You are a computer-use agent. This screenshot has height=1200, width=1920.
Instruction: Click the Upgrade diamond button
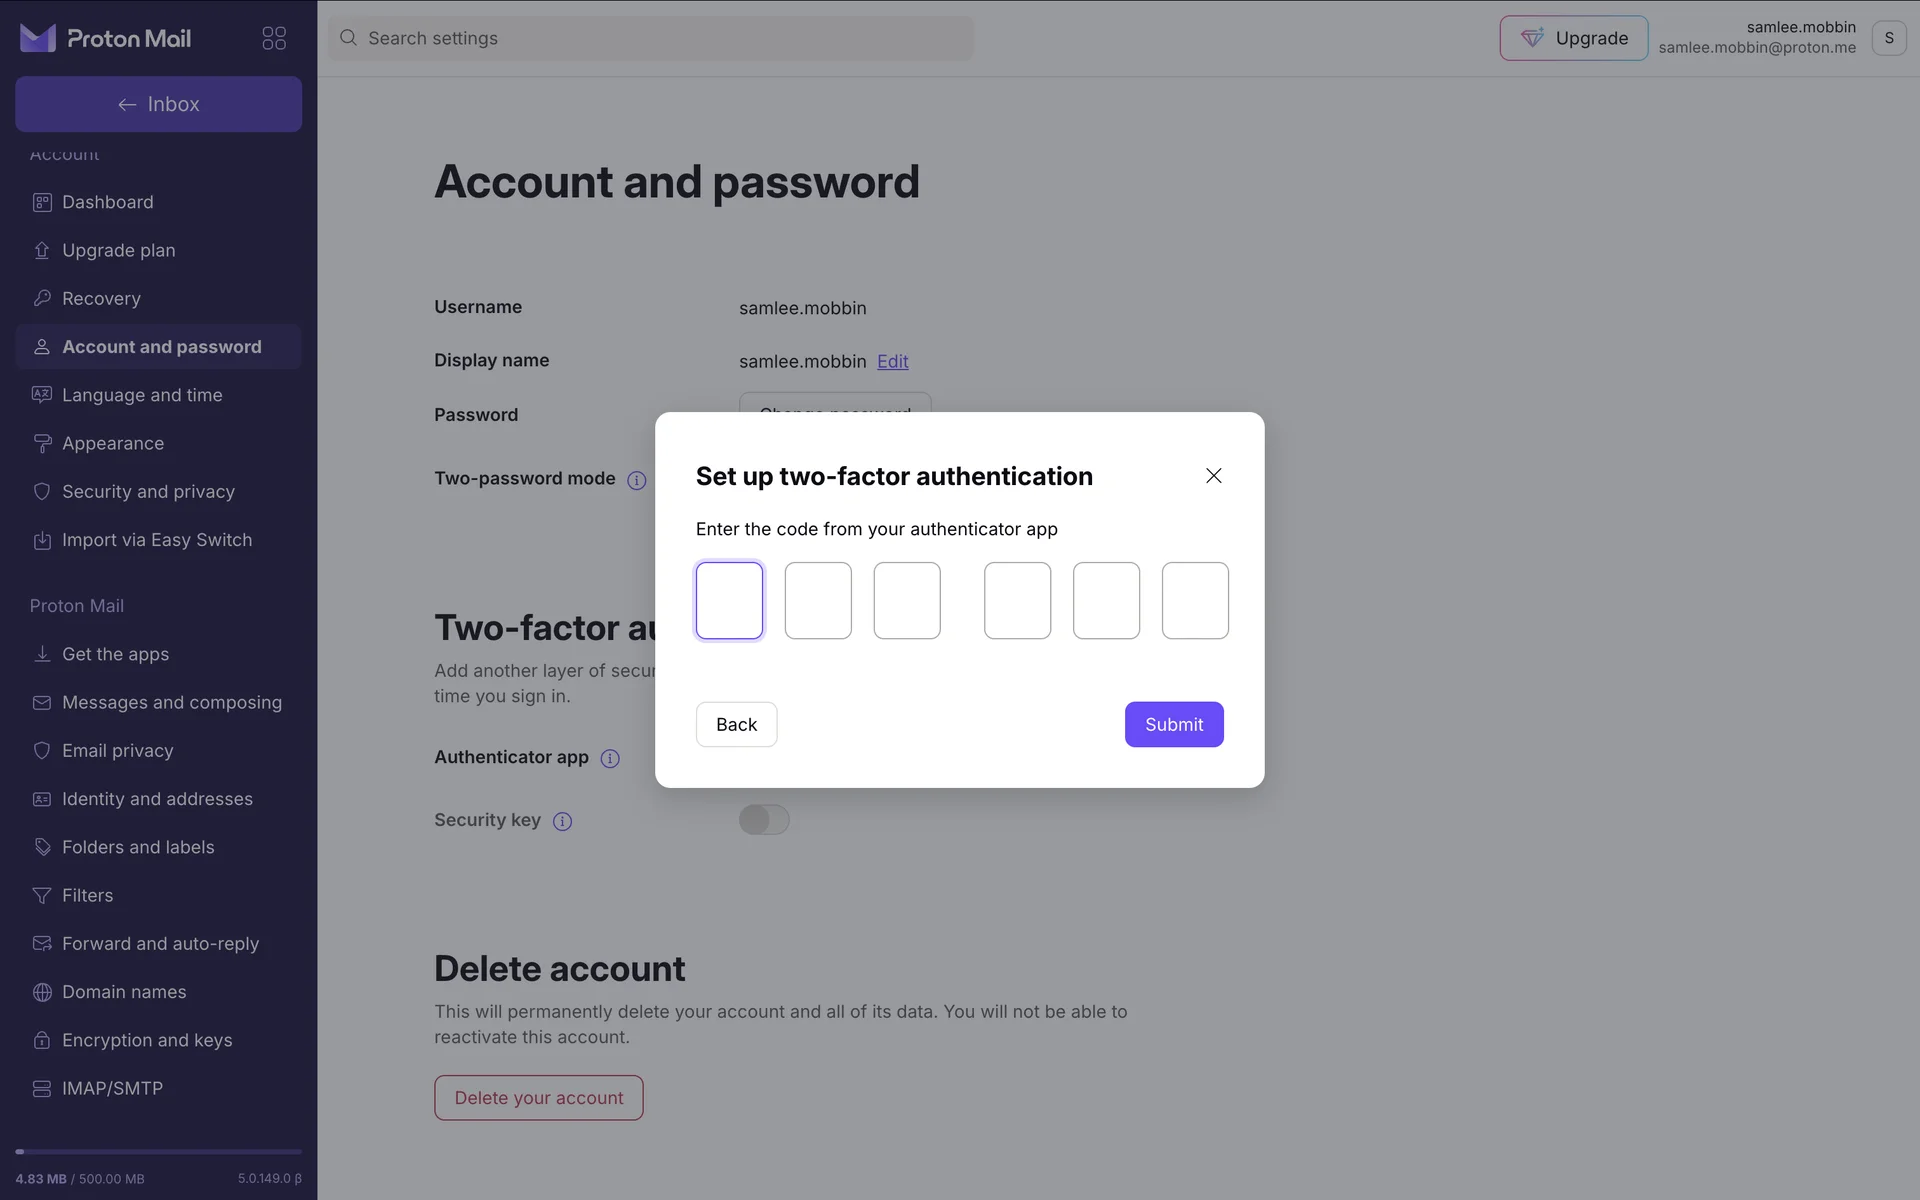(x=1573, y=38)
